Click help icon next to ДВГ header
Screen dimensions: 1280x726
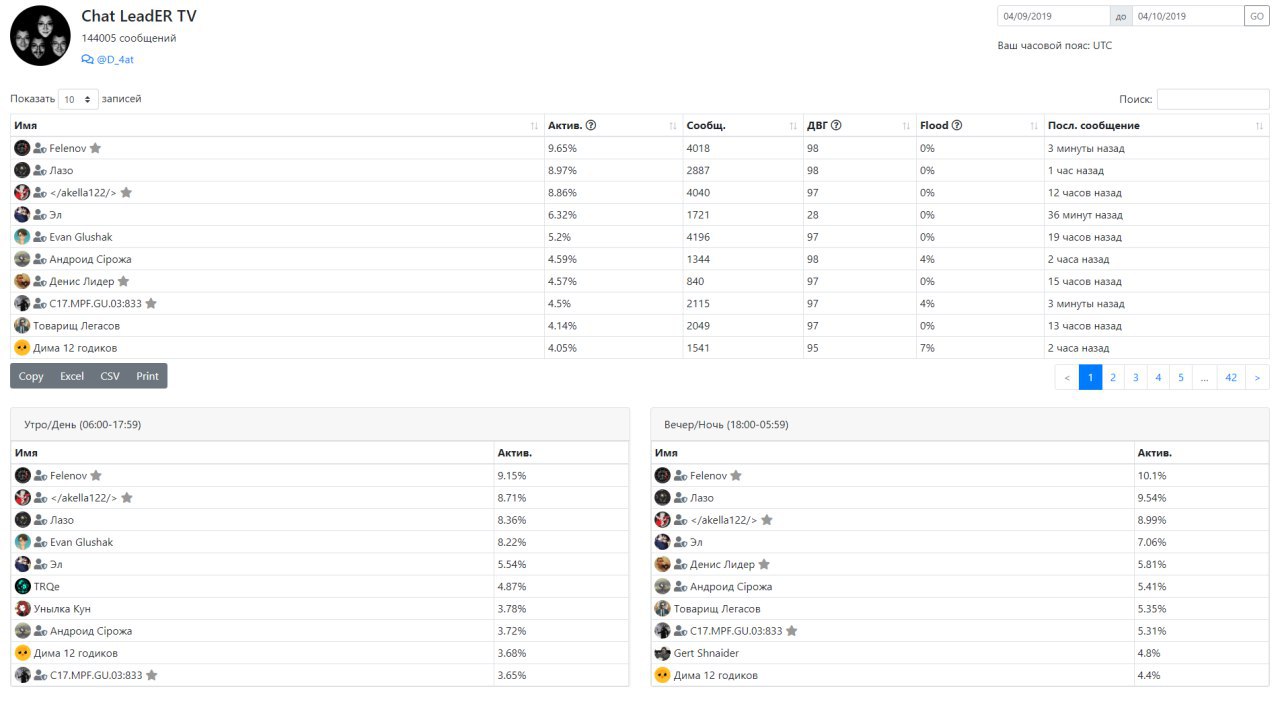836,126
